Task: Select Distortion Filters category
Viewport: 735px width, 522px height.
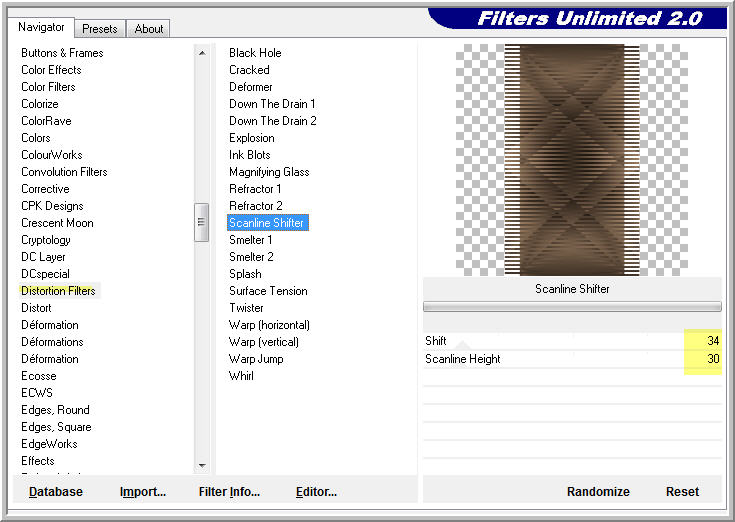Action: coord(59,291)
